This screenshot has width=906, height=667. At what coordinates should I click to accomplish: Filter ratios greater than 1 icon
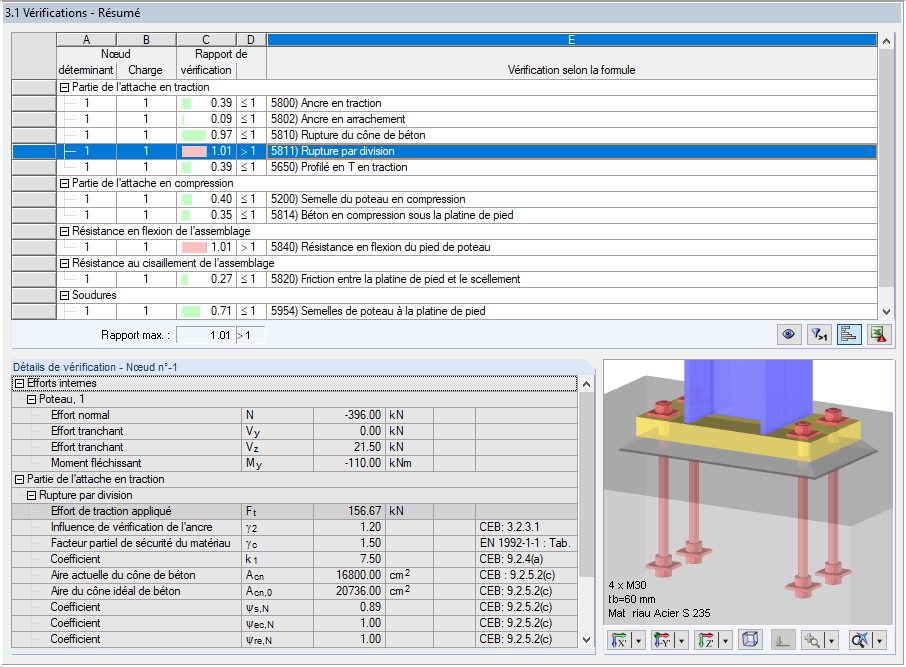[819, 335]
